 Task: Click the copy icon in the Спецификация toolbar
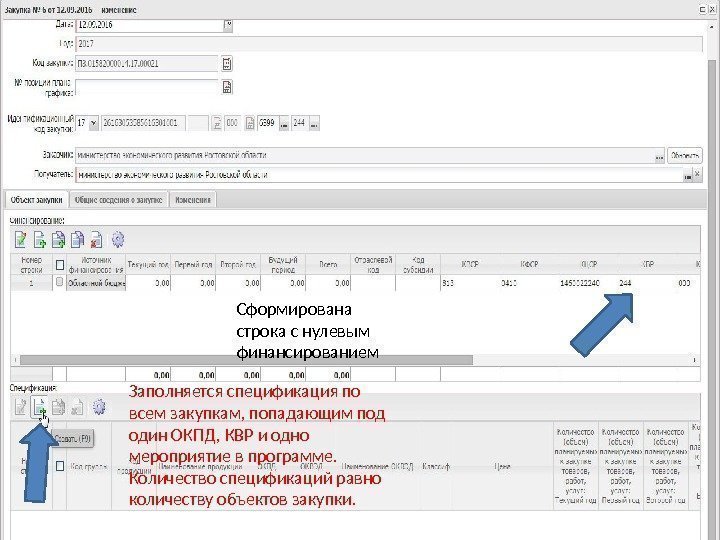(58, 407)
